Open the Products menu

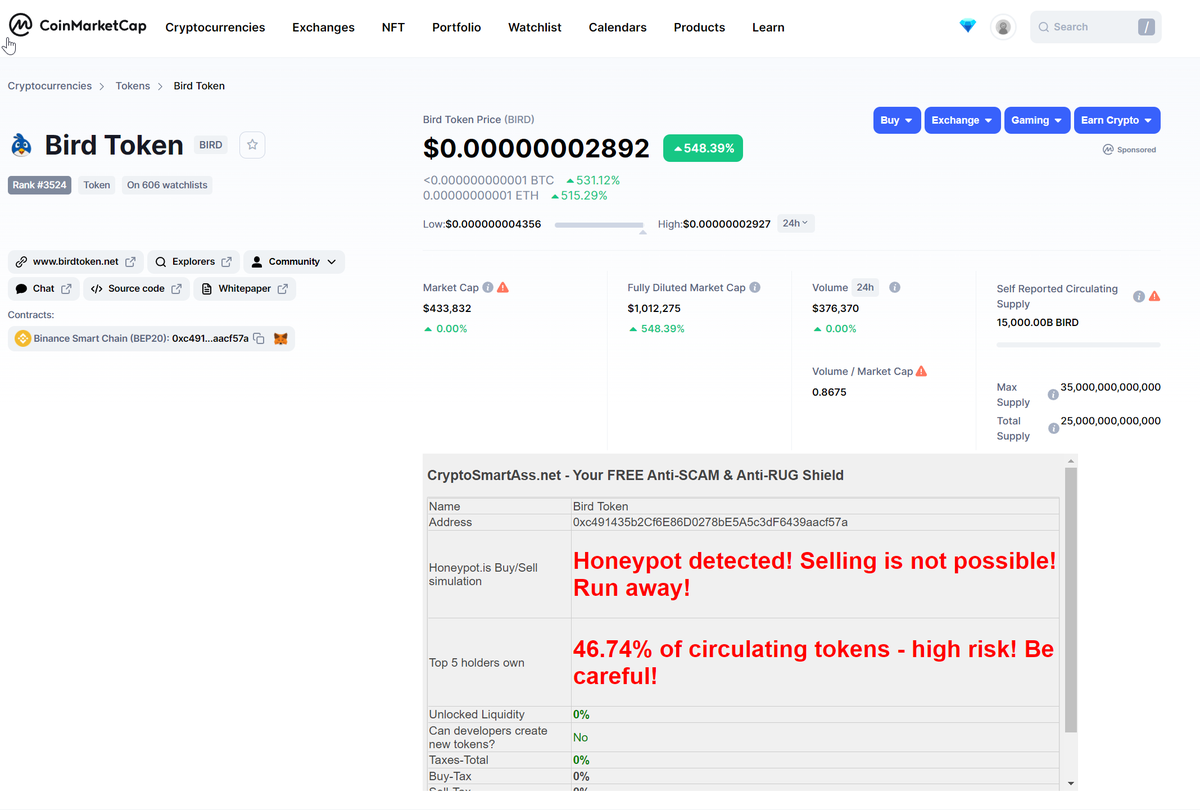pyautogui.click(x=699, y=27)
